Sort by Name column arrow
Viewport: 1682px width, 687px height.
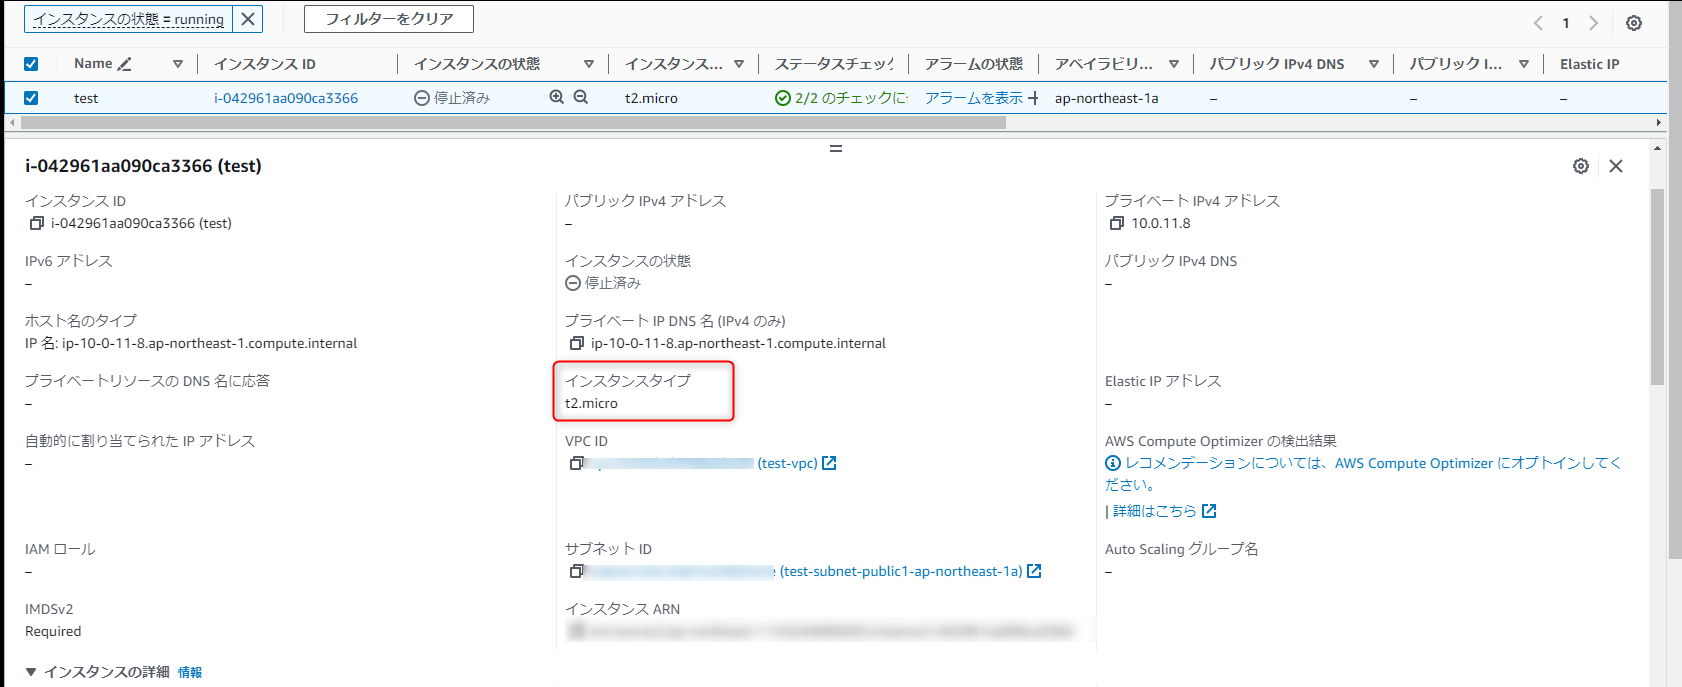(178, 64)
